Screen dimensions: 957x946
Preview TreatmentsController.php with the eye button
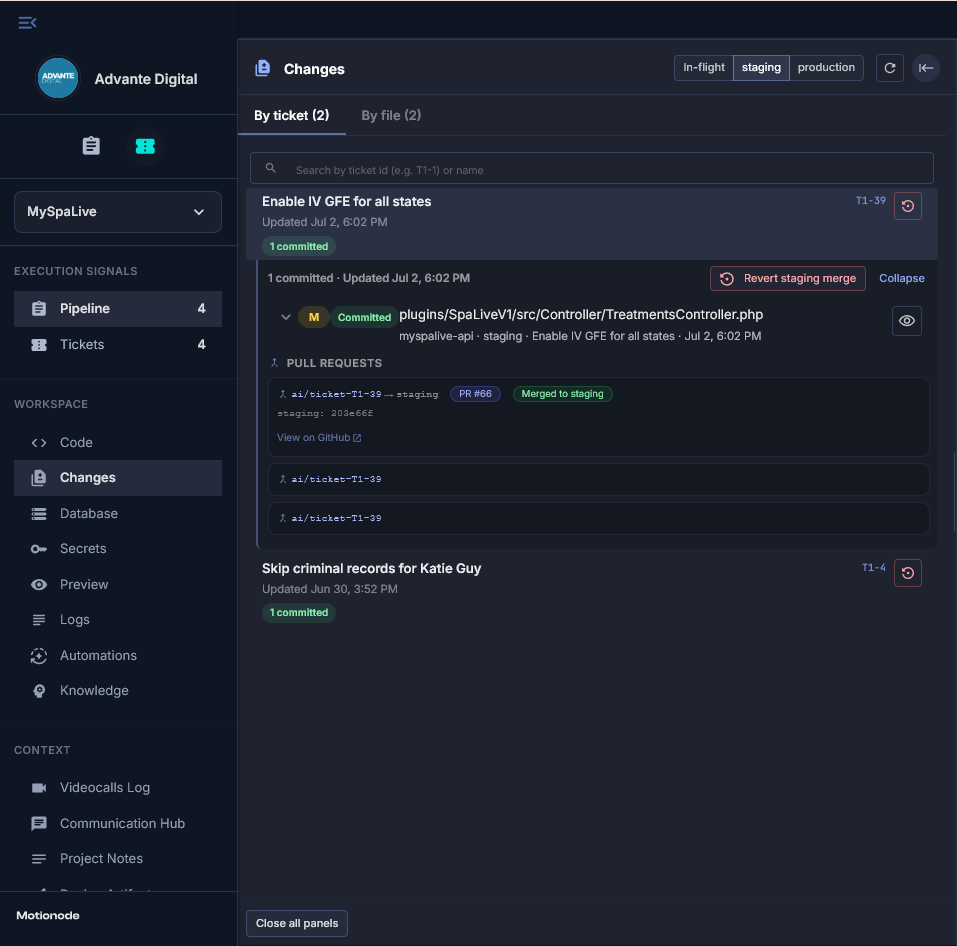pyautogui.click(x=907, y=321)
